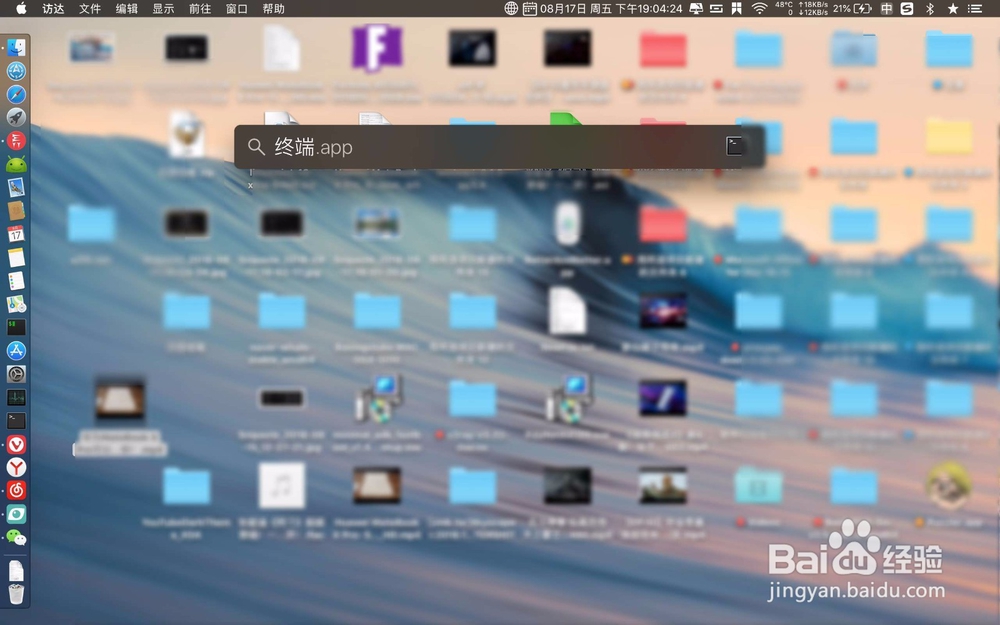Click the network speed KB/s indicator
The height and width of the screenshot is (625, 1000).
coord(813,8)
